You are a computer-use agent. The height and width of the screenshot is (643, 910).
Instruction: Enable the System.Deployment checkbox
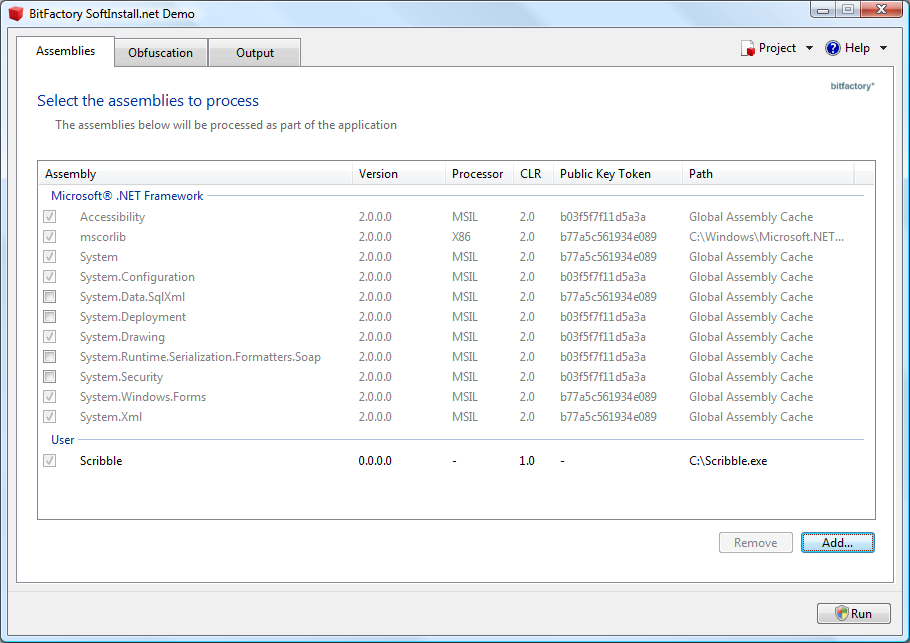(50, 317)
